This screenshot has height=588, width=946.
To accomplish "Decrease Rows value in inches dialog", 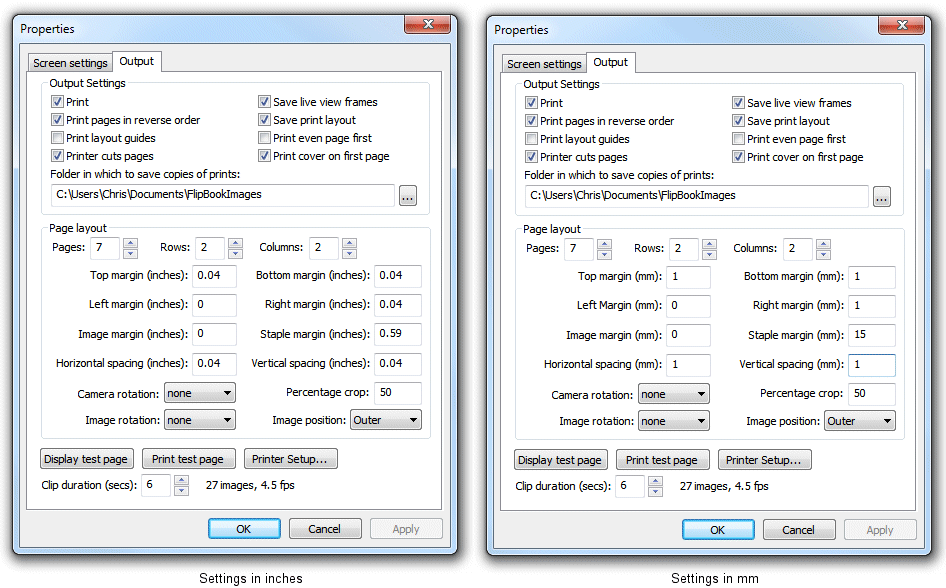I will tap(235, 253).
